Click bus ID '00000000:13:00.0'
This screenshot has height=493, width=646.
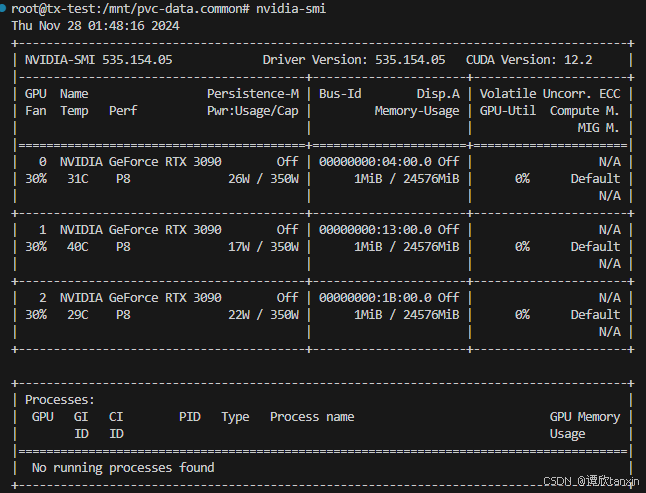(375, 229)
